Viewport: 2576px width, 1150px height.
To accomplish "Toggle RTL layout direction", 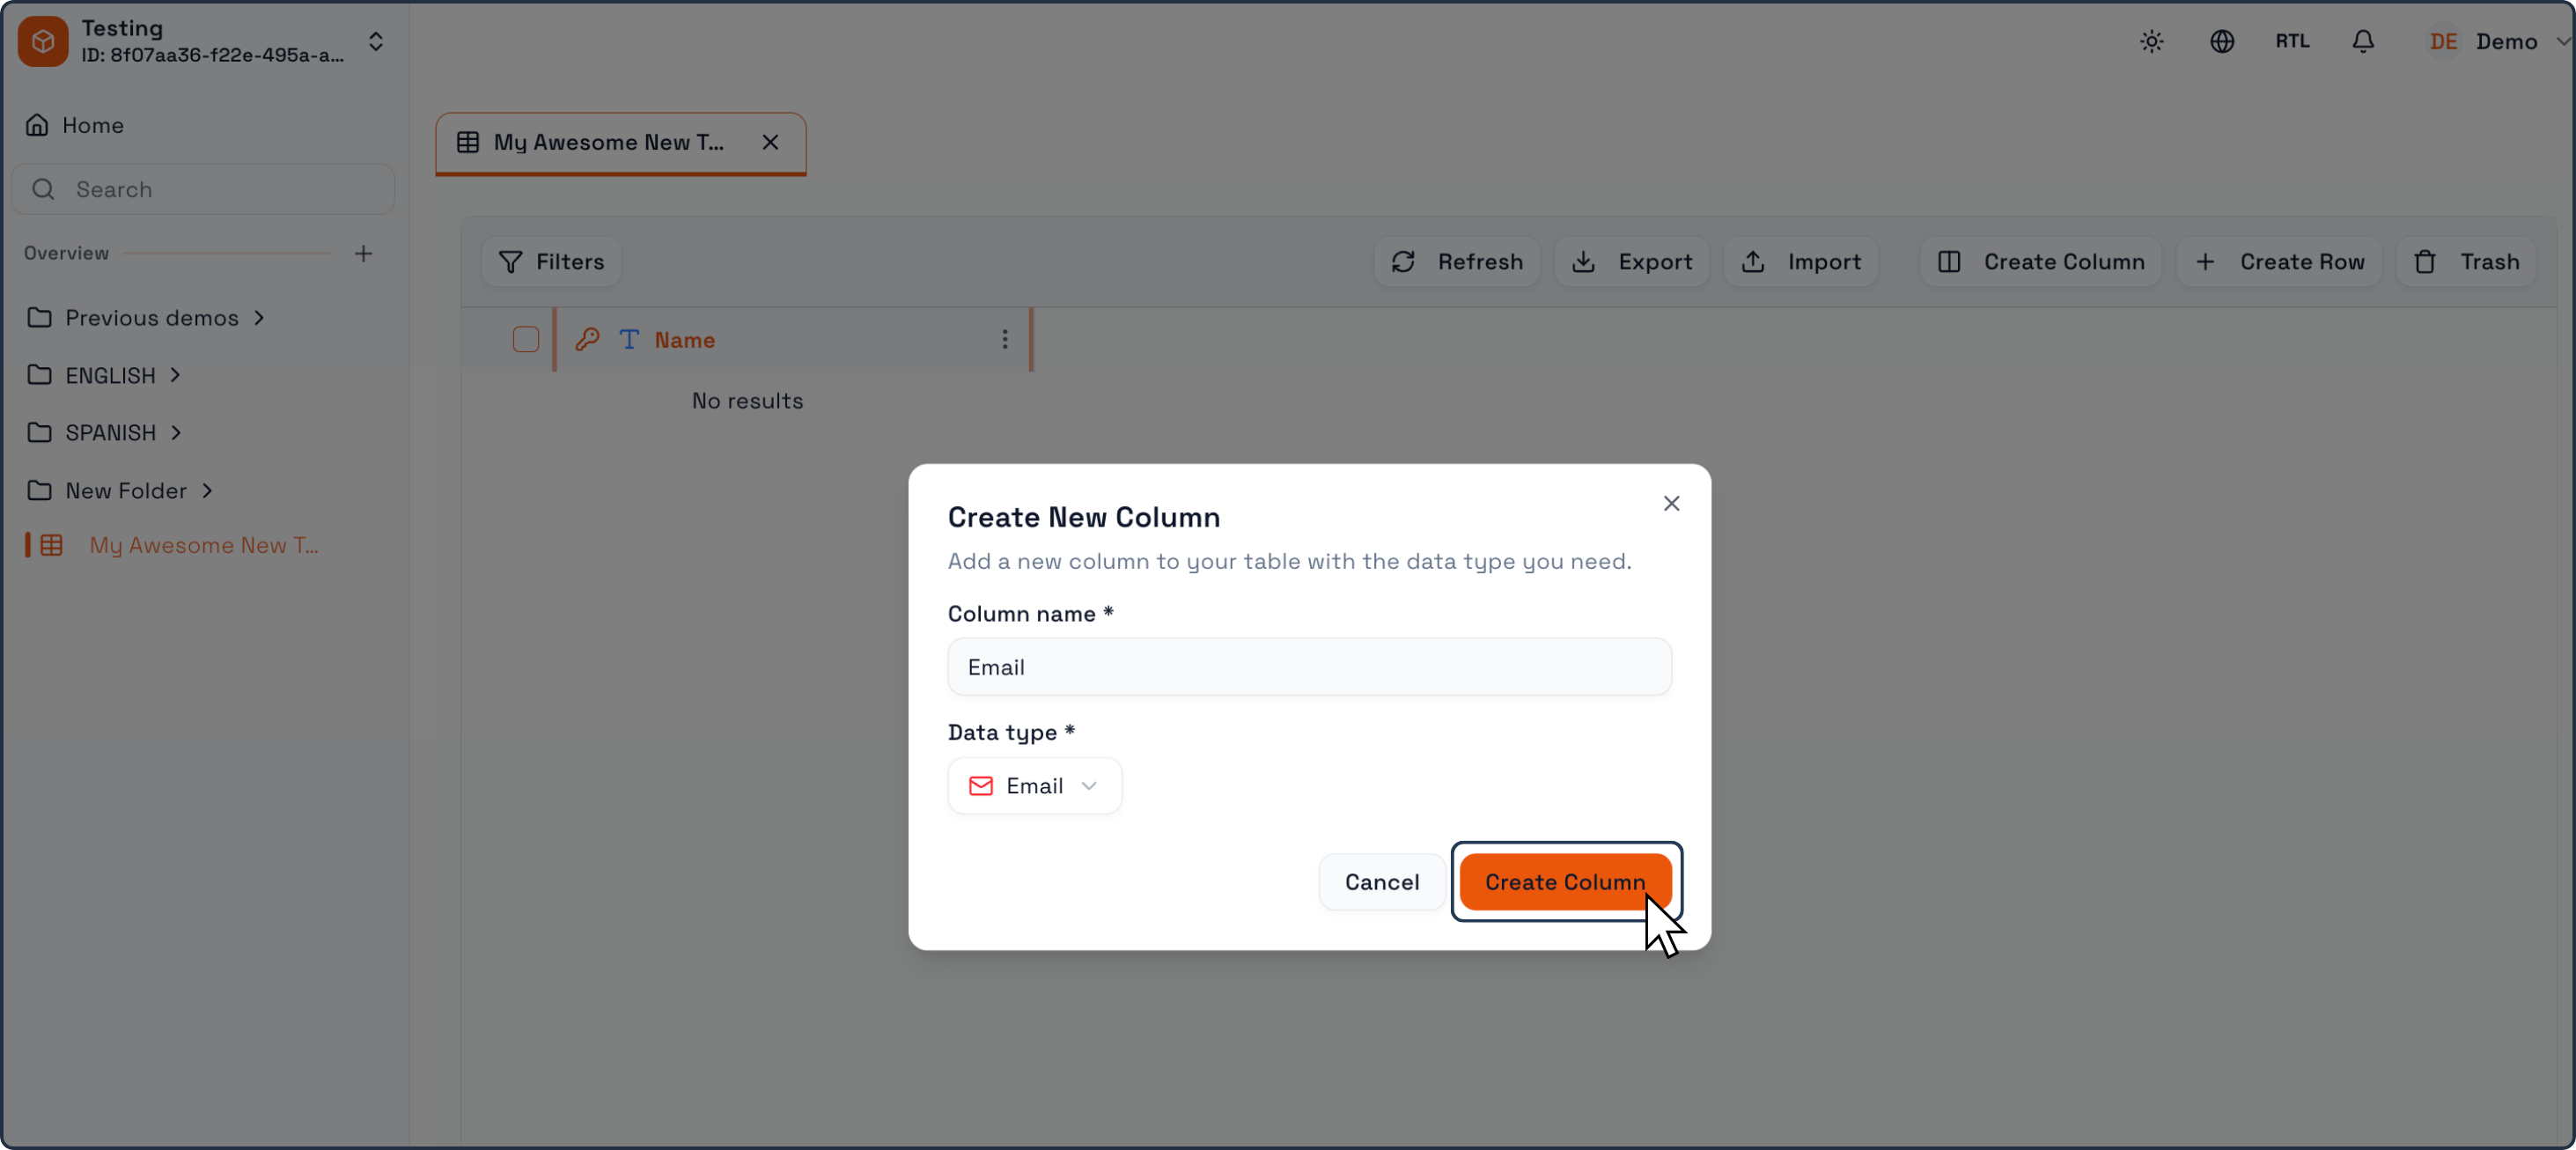I will pos(2291,41).
